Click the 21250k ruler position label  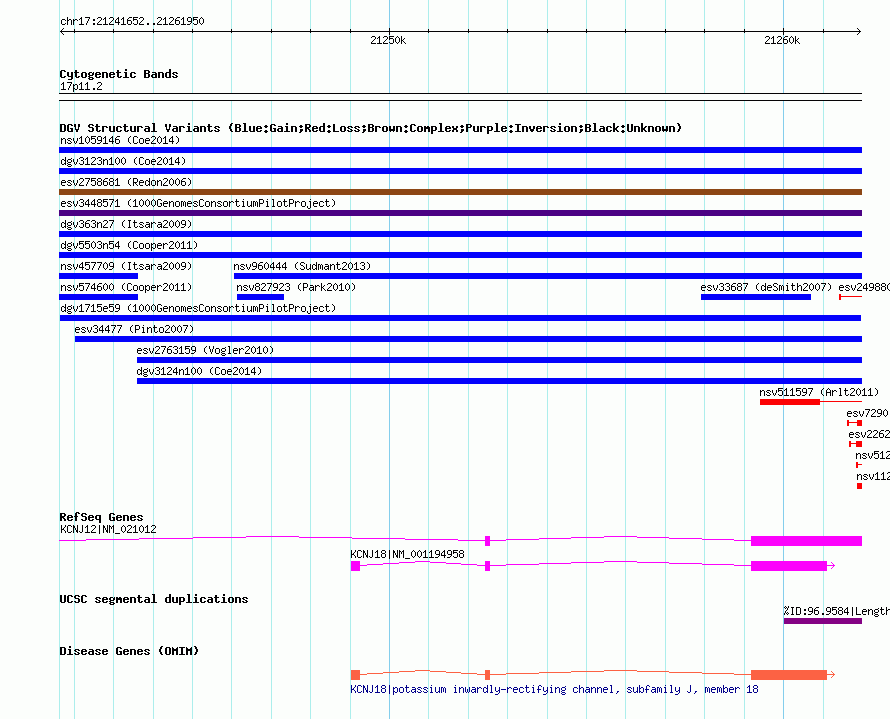(x=388, y=40)
